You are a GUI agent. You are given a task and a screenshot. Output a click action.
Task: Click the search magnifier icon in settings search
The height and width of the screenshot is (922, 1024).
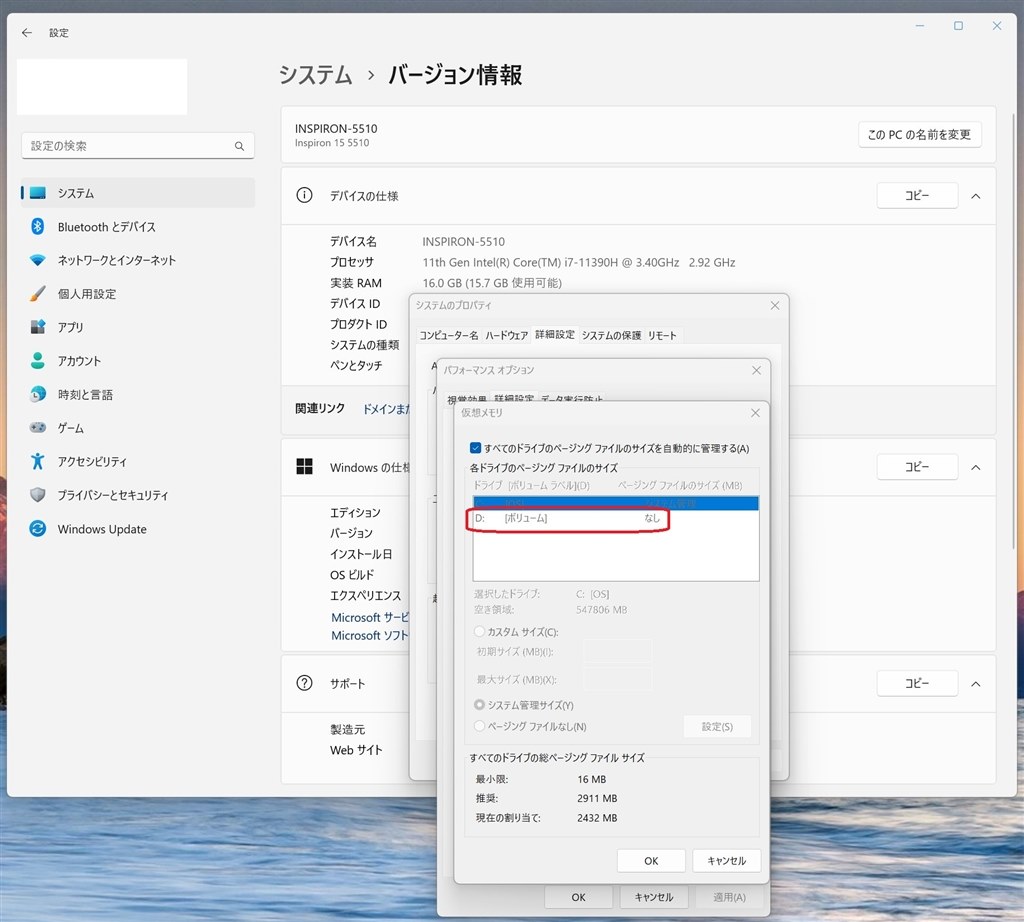pyautogui.click(x=239, y=146)
